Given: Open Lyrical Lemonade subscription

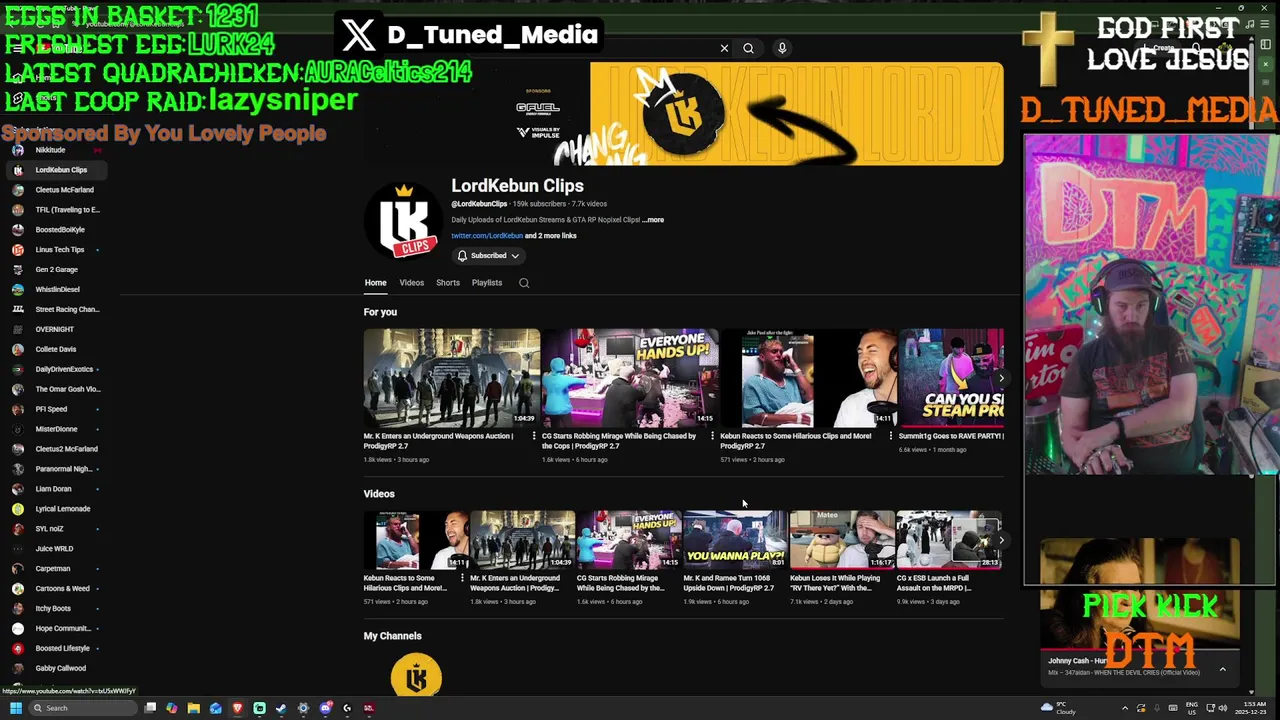Looking at the screenshot, I should pos(57,509).
